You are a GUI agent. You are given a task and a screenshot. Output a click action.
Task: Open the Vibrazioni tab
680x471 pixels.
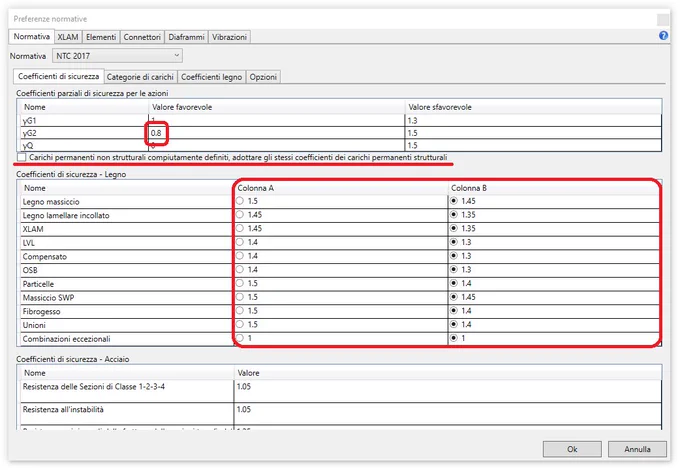[229, 37]
